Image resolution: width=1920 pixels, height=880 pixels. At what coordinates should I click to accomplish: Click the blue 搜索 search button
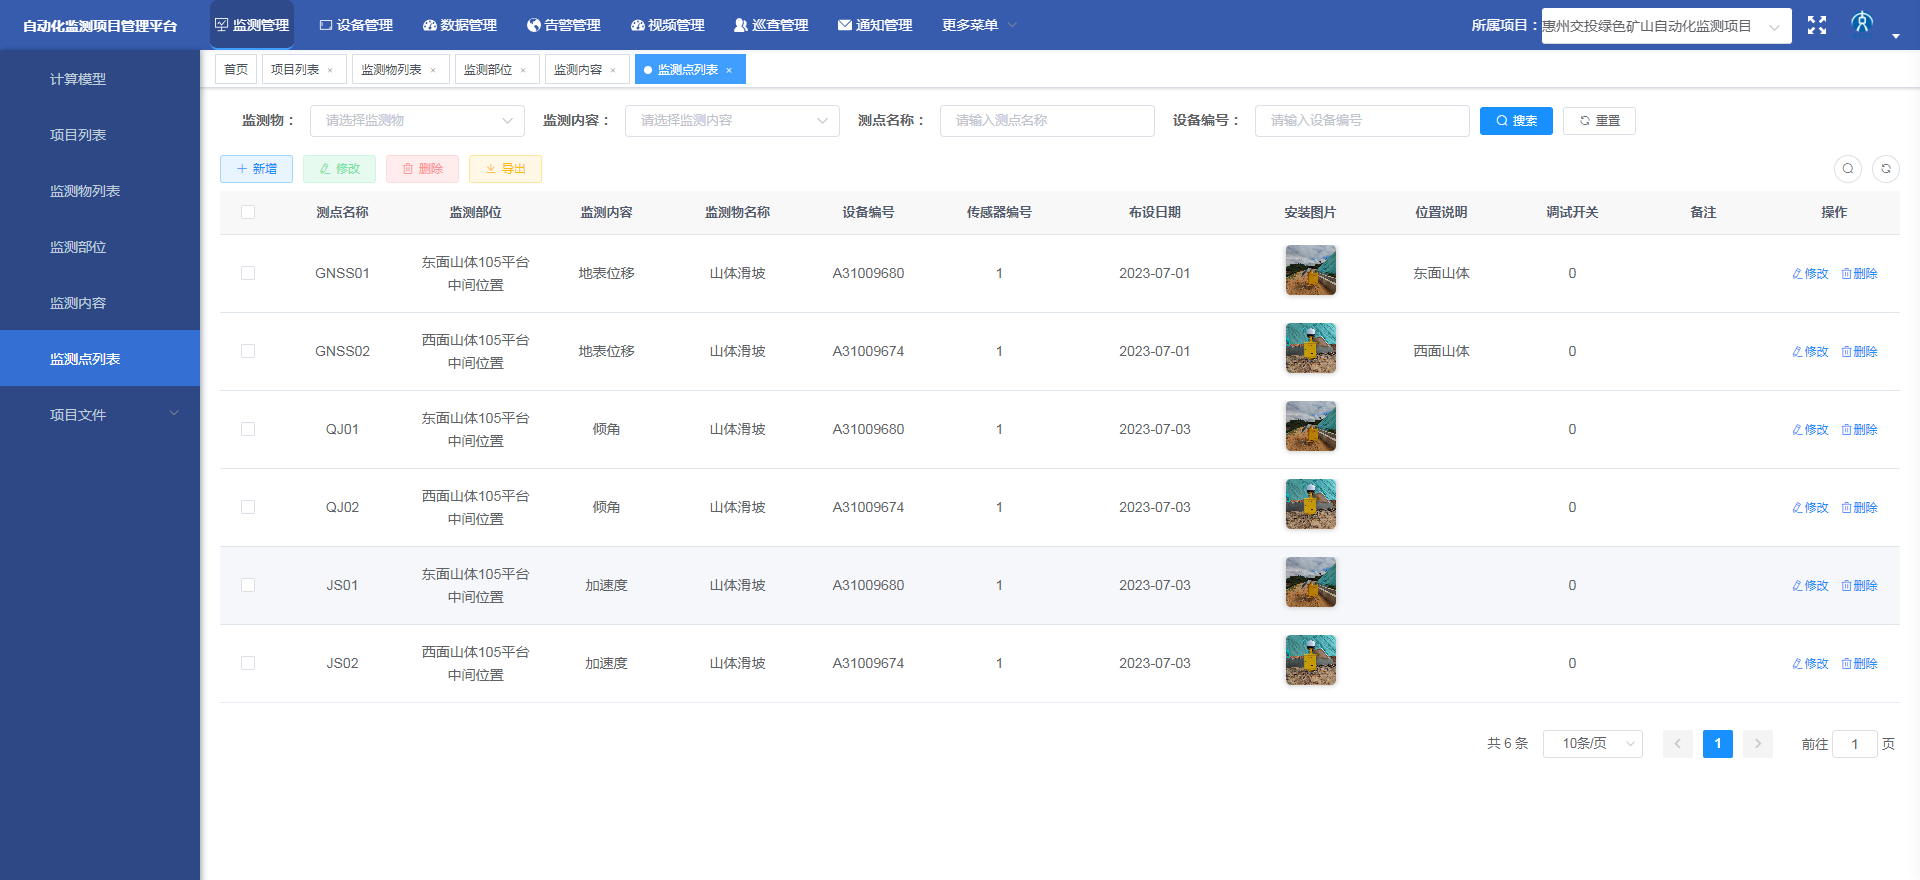[1516, 121]
